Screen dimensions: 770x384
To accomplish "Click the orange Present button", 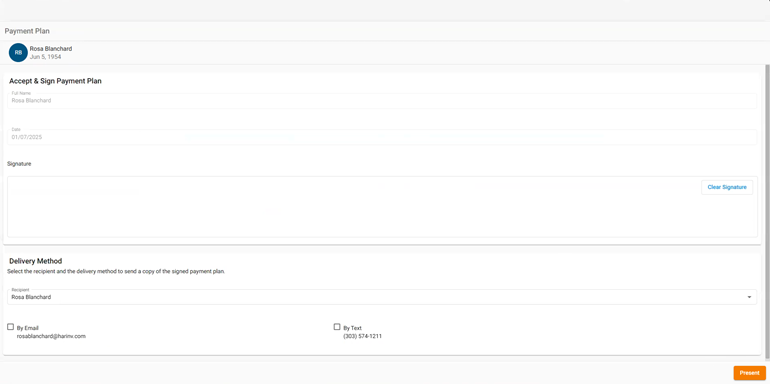I will [749, 373].
